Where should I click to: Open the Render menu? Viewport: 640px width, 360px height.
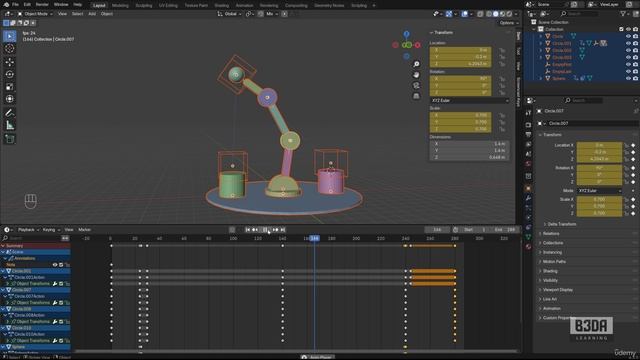pos(42,4)
